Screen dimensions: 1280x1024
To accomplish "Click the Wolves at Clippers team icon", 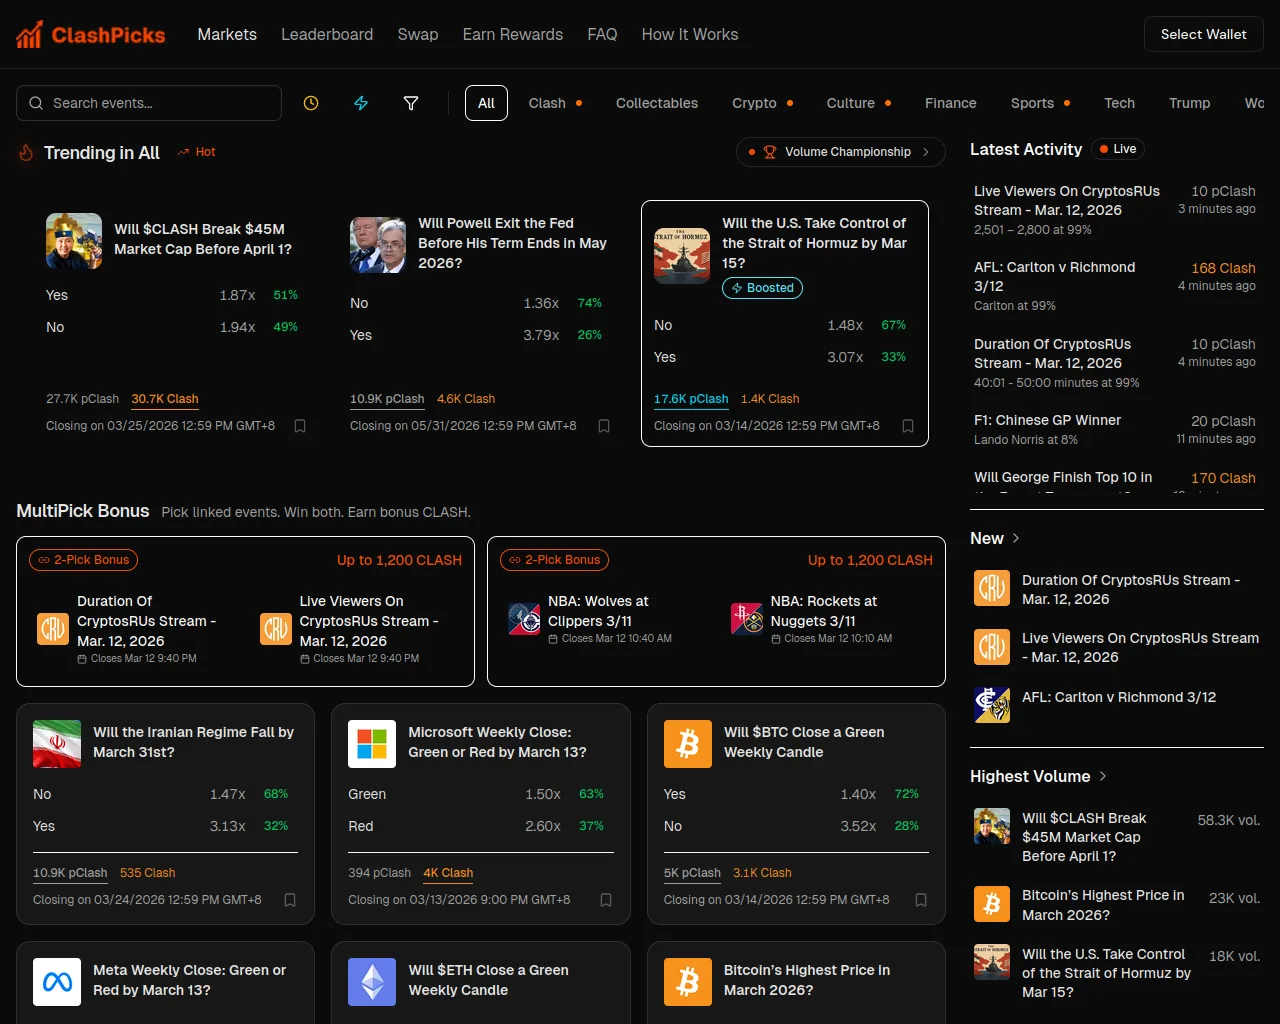I will [524, 619].
